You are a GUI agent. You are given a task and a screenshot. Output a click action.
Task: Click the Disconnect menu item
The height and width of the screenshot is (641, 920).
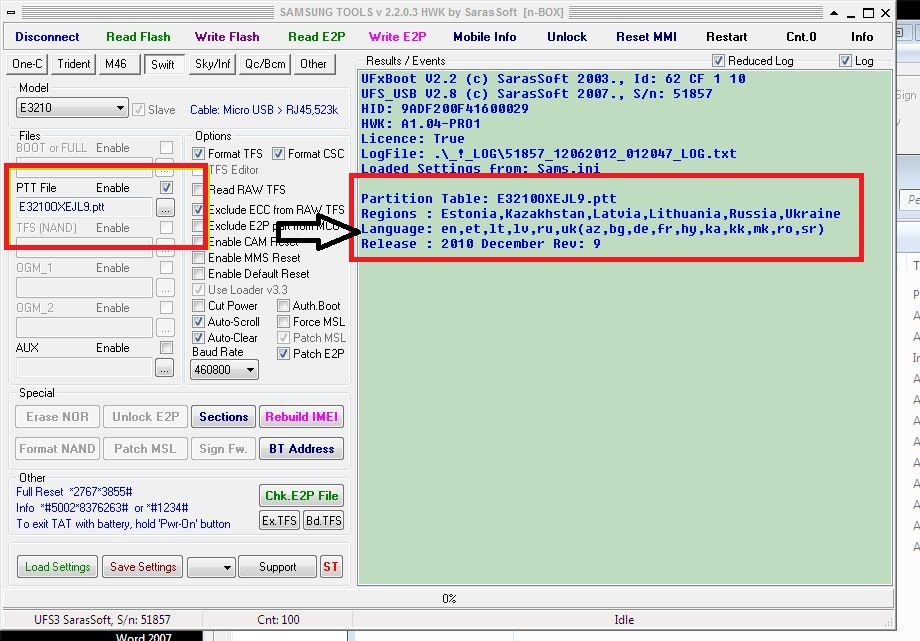(x=47, y=36)
